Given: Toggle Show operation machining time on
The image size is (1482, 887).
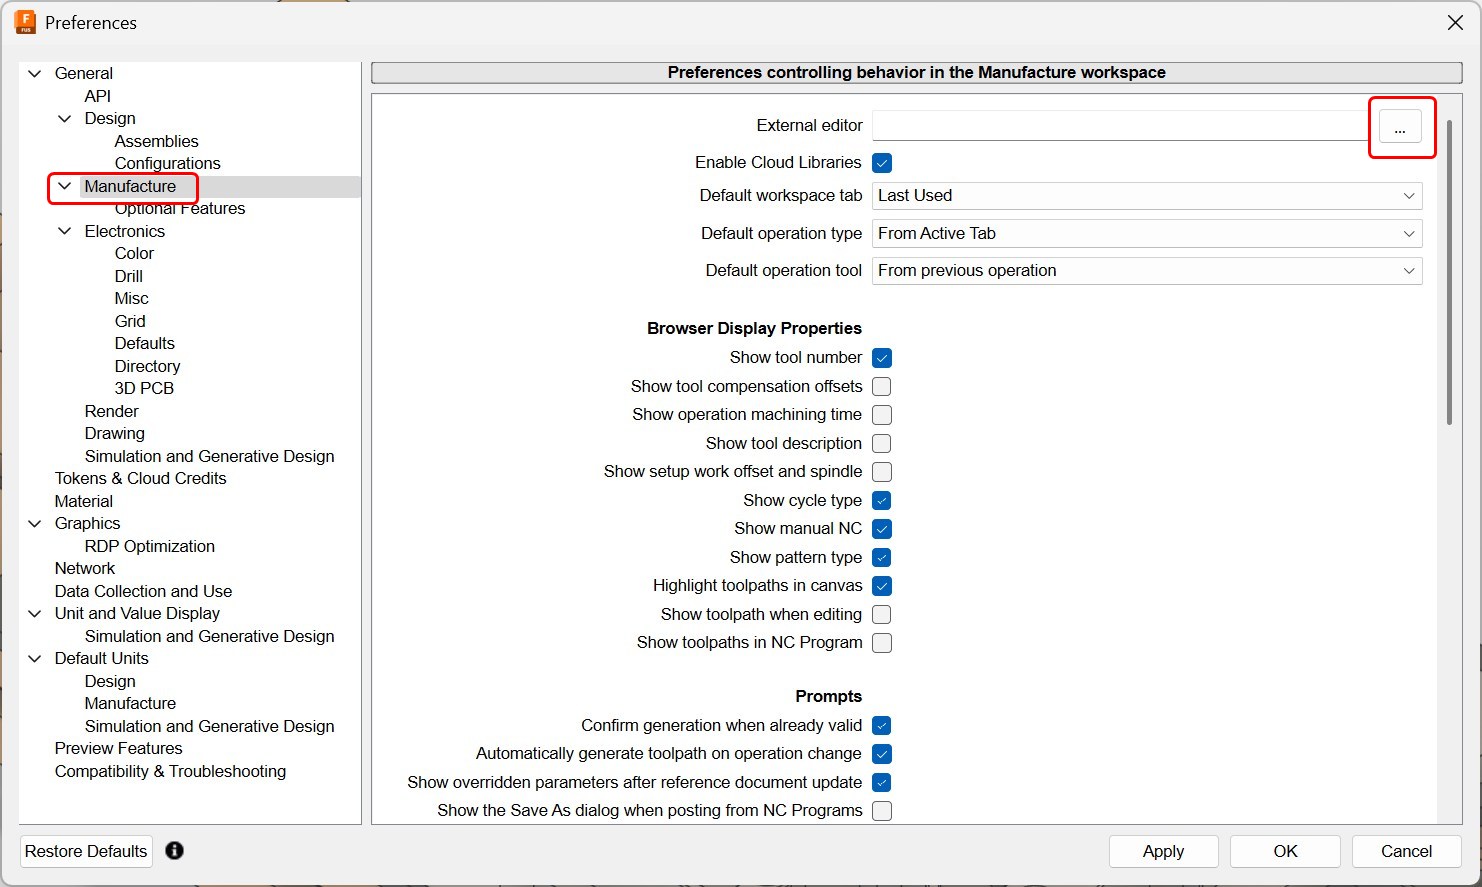Looking at the screenshot, I should click(881, 414).
